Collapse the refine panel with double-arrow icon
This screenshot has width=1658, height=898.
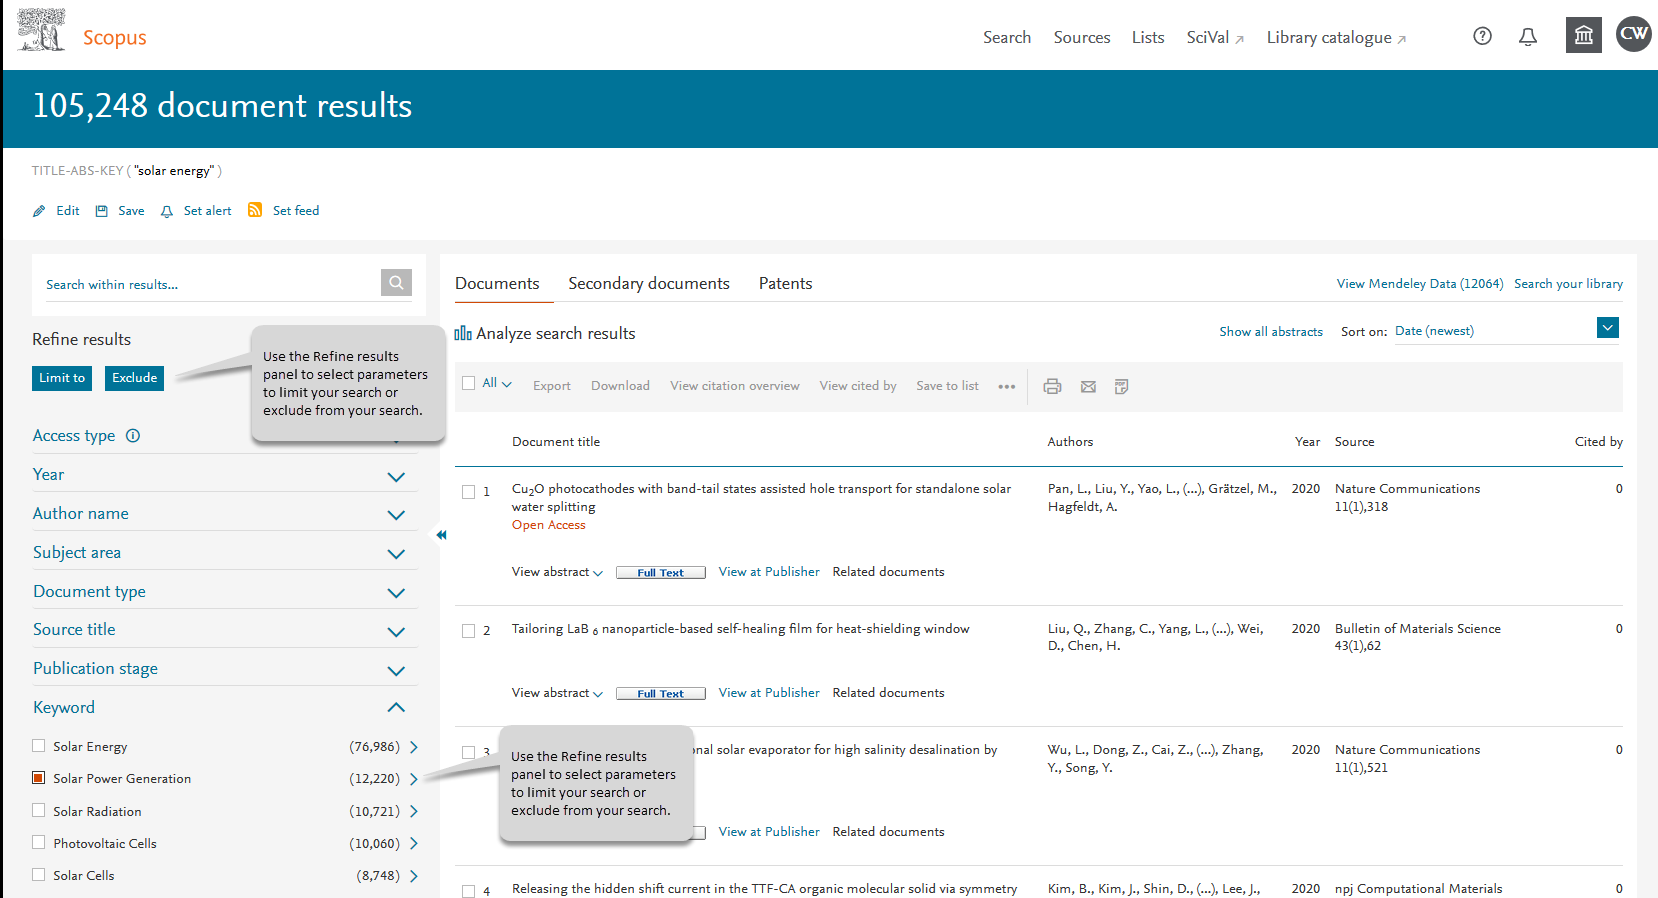click(x=441, y=535)
